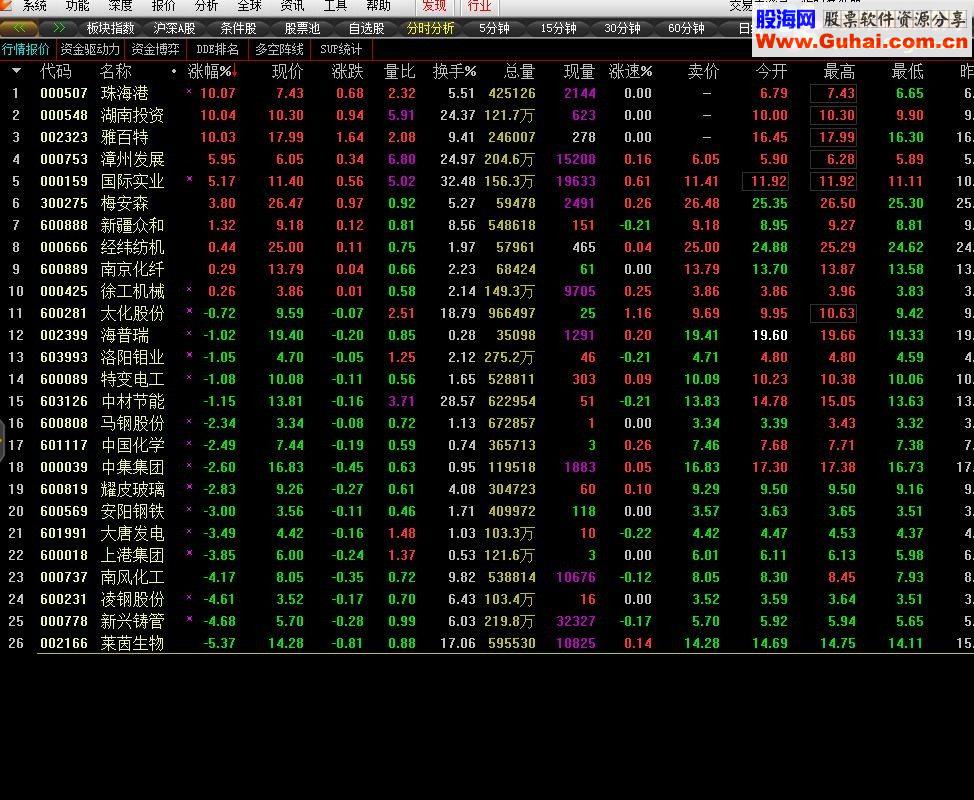The height and width of the screenshot is (800, 974).
Task: Select 股票池 in the toolbar
Action: [303, 29]
